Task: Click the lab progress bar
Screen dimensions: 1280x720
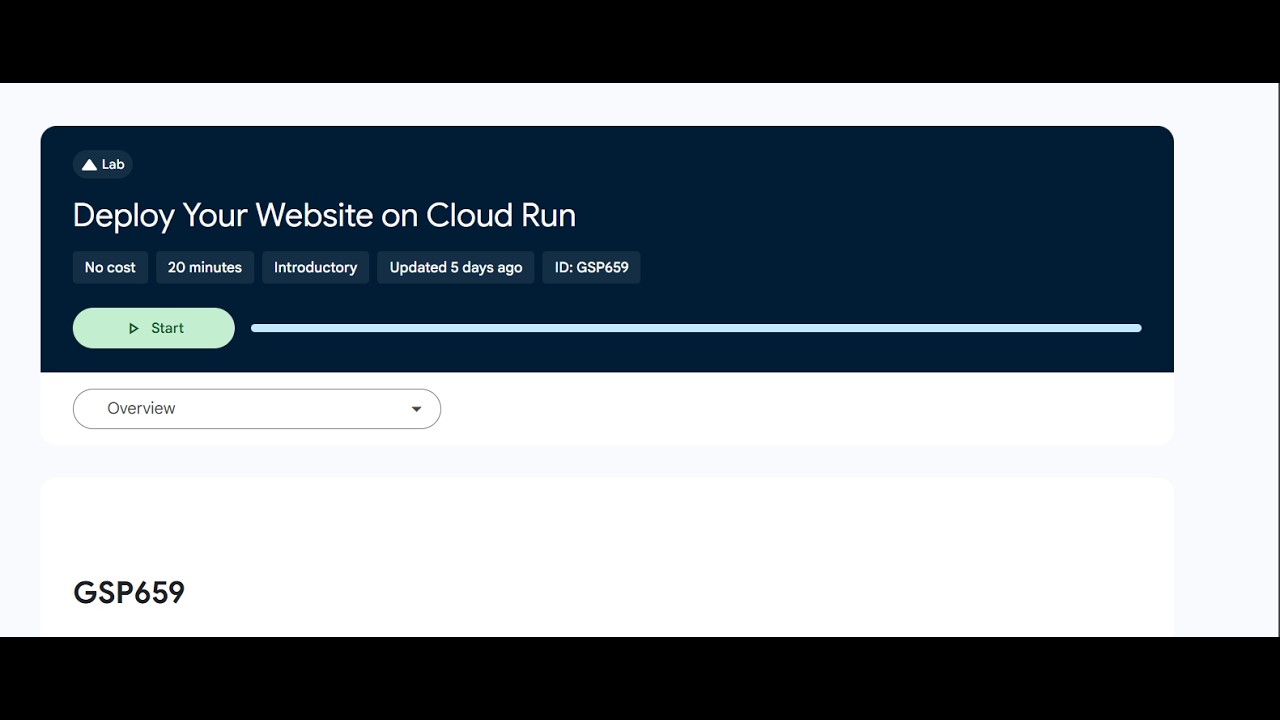Action: [x=696, y=328]
